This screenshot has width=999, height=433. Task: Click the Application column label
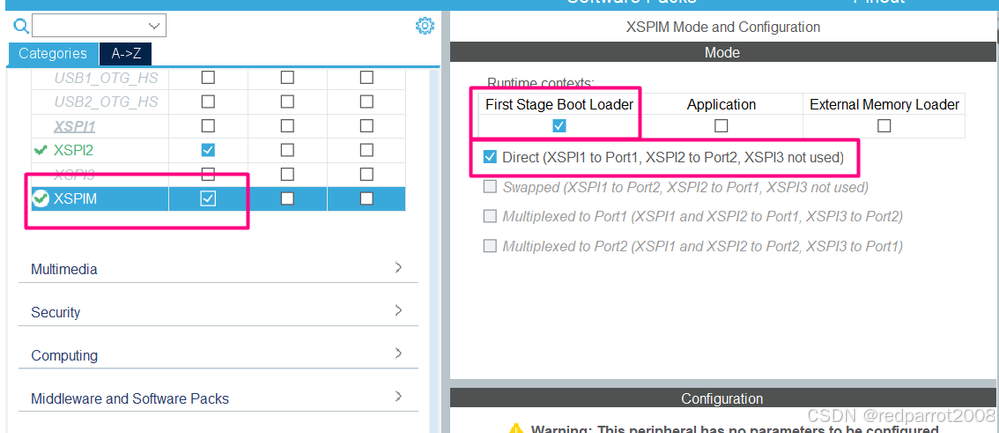pos(721,104)
